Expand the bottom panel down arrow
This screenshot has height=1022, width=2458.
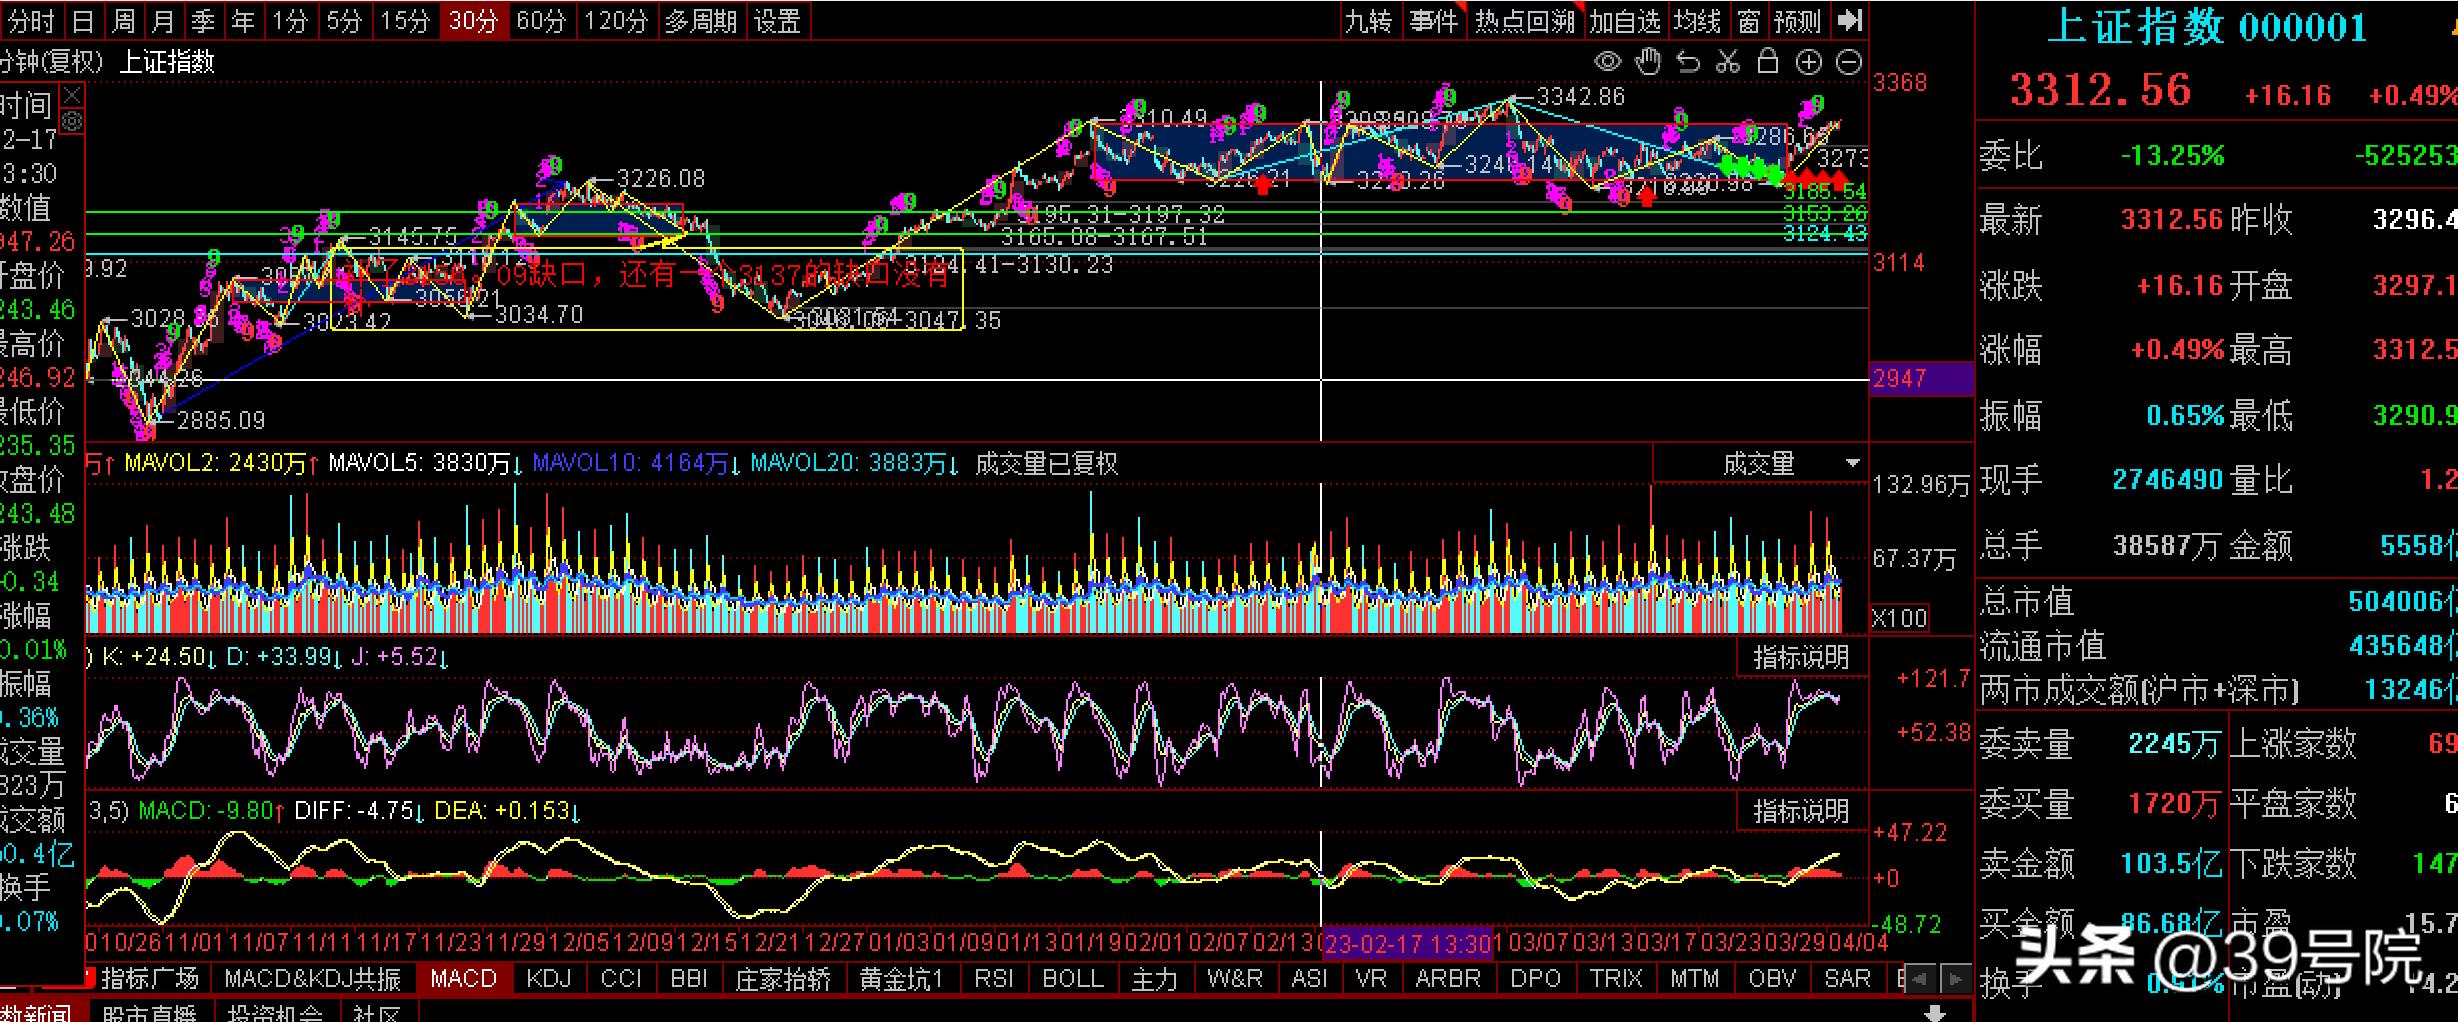click(1934, 1012)
